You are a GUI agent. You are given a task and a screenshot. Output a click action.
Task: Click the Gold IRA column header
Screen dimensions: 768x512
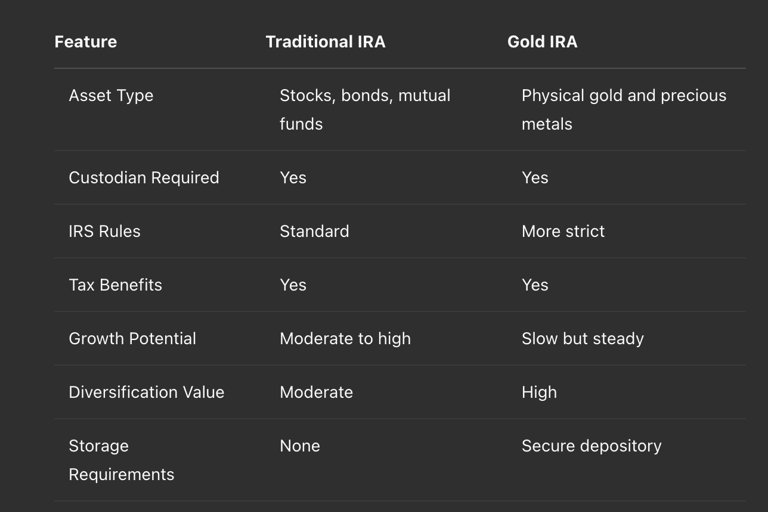[x=542, y=42]
